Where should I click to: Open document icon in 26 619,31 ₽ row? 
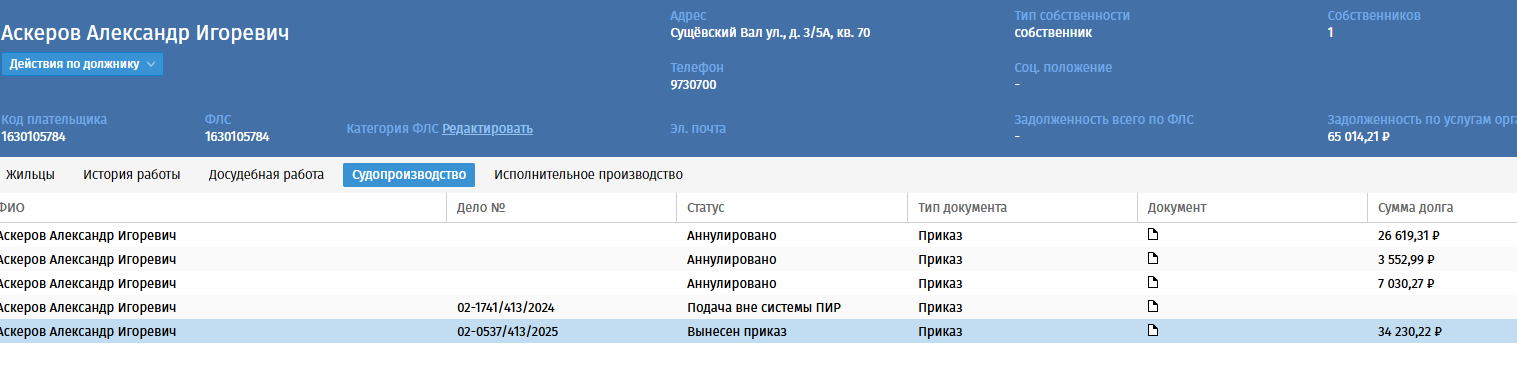click(x=1153, y=235)
